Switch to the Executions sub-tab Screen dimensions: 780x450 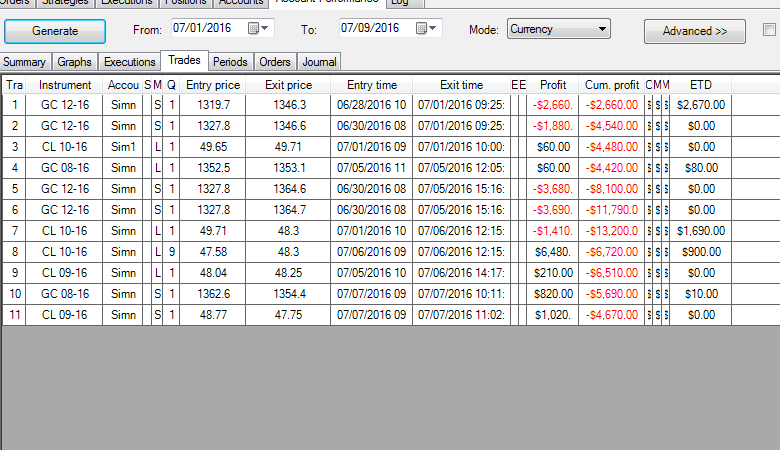tap(130, 62)
